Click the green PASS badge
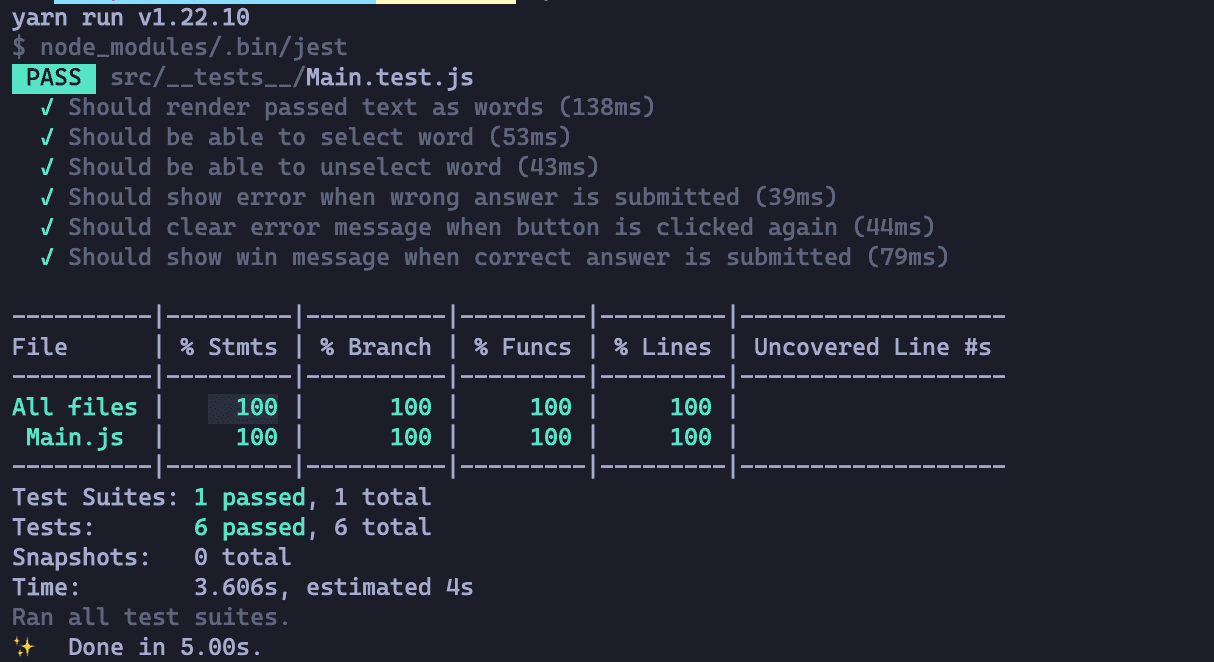The width and height of the screenshot is (1214, 662). click(54, 78)
